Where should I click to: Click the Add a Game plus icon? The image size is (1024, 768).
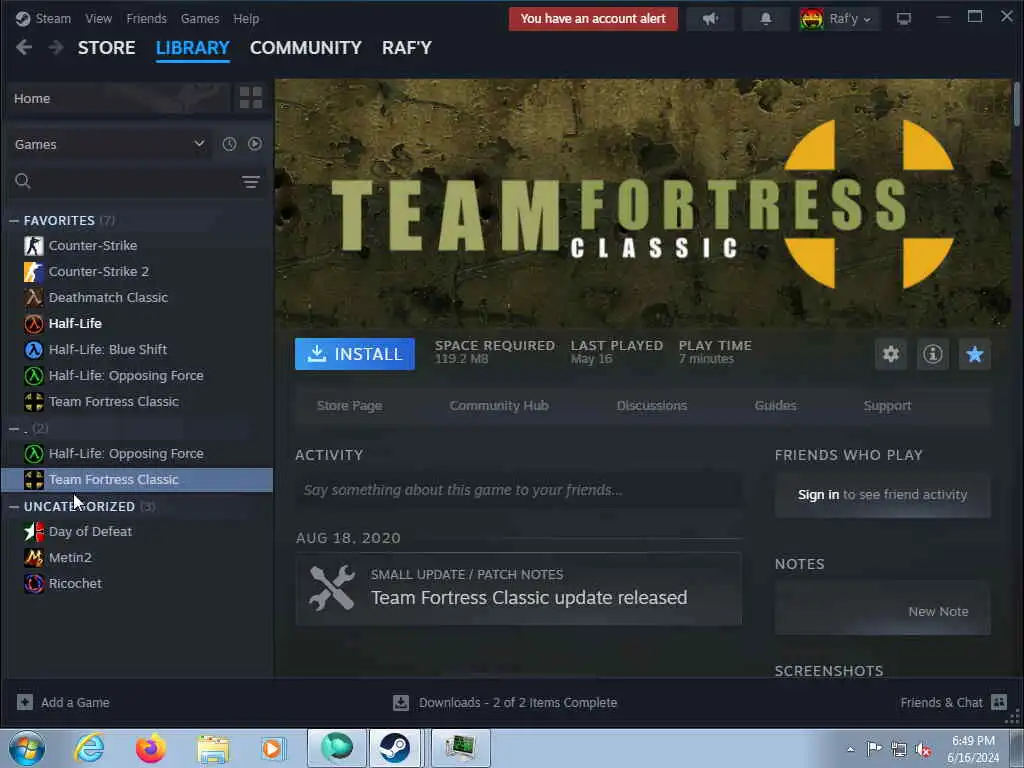[25, 702]
